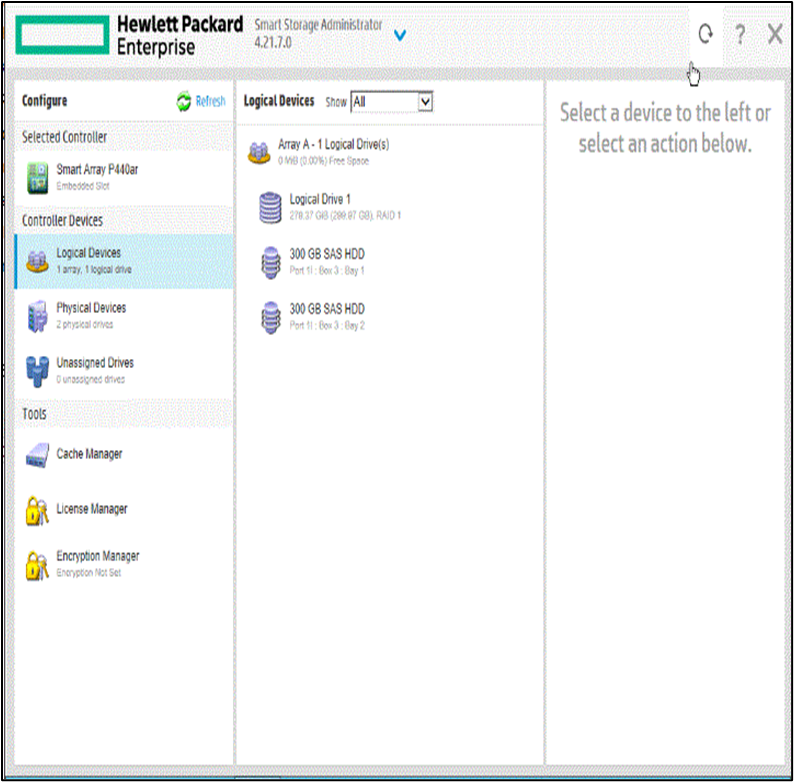Screen dimensions: 794x782
Task: Select the Smart Array P440ar controller icon
Action: coord(37,178)
